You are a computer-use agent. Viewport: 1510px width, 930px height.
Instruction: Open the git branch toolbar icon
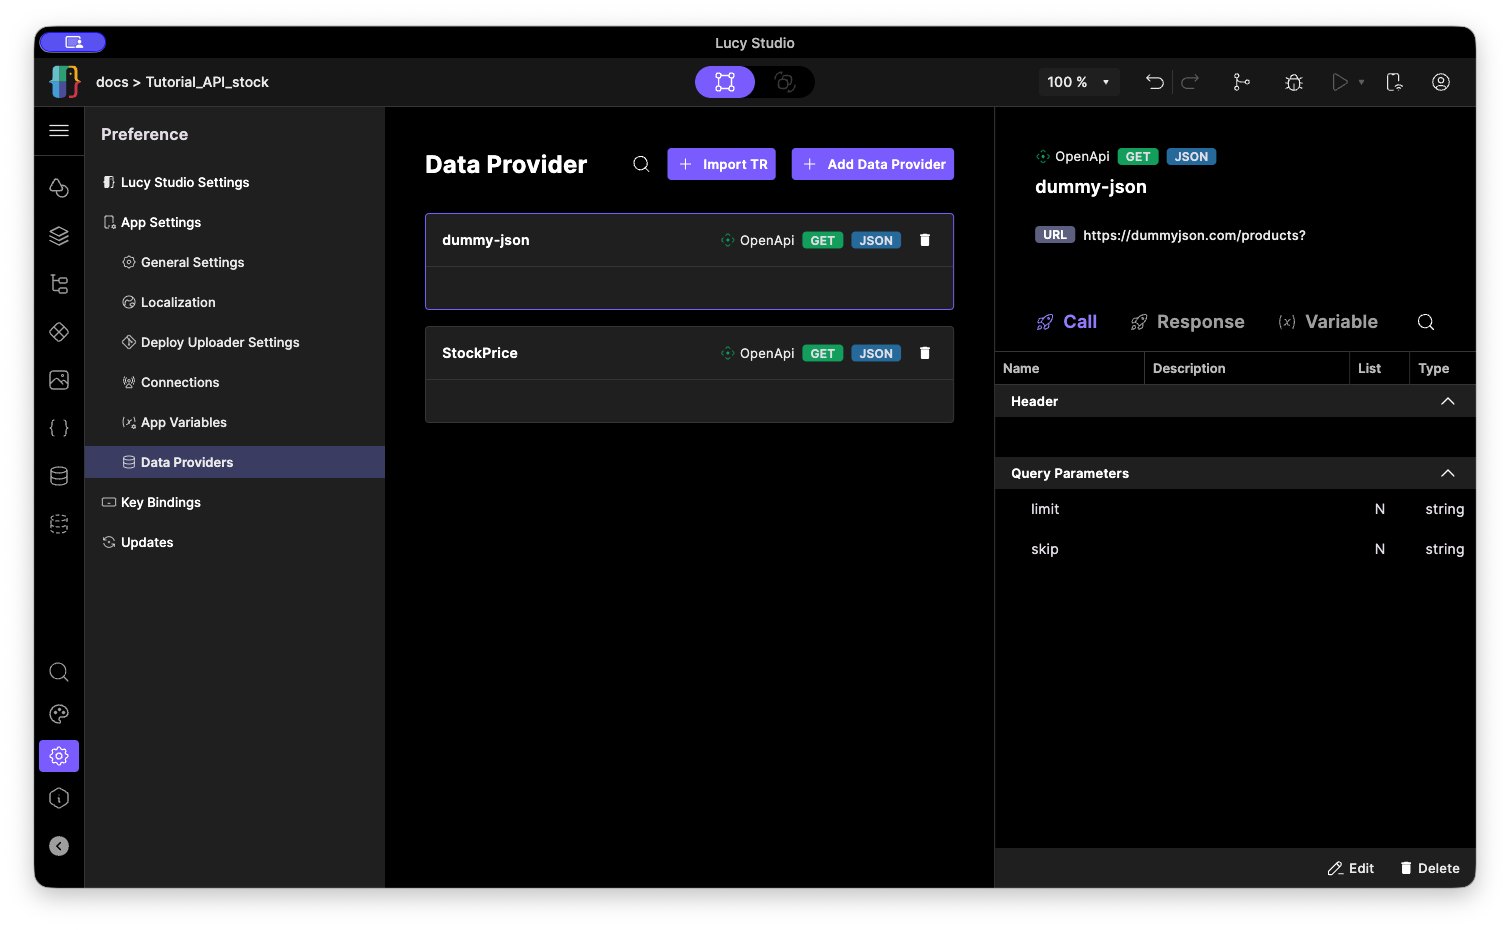tap(1241, 82)
